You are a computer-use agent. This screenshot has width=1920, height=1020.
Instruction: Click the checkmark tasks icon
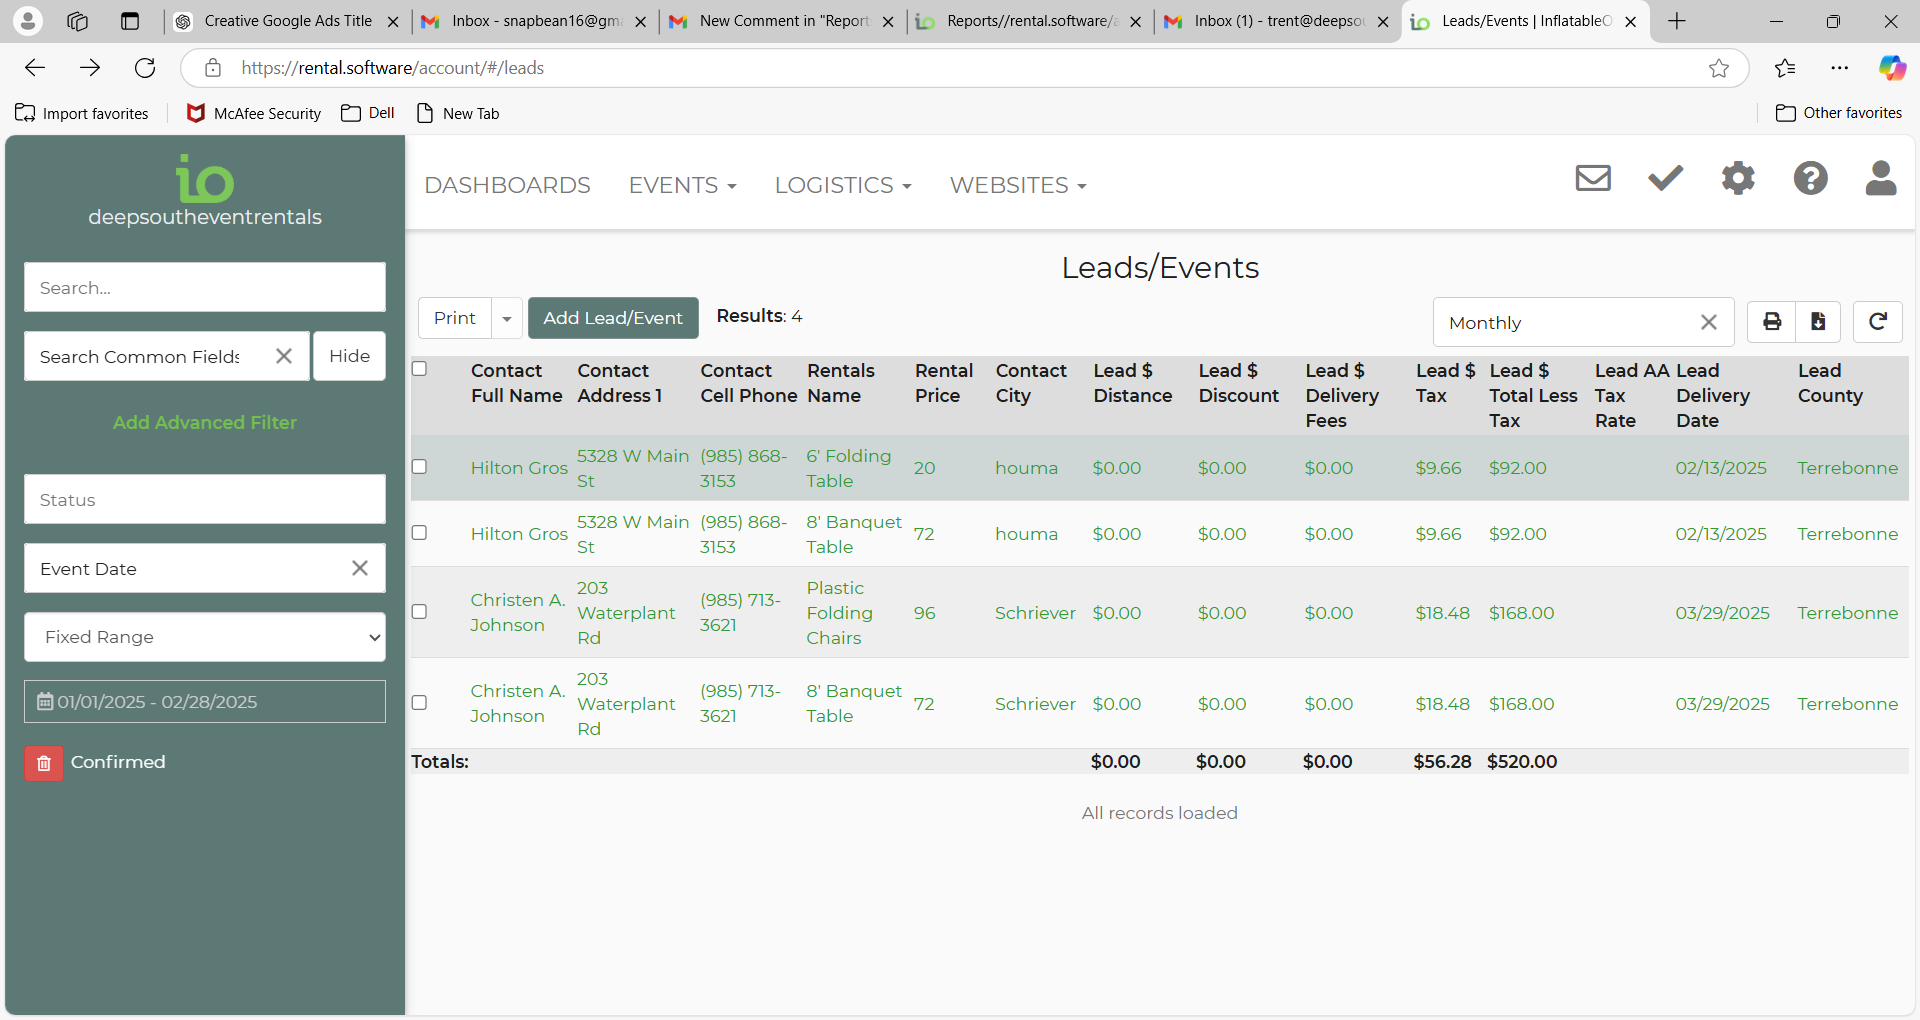(x=1665, y=178)
